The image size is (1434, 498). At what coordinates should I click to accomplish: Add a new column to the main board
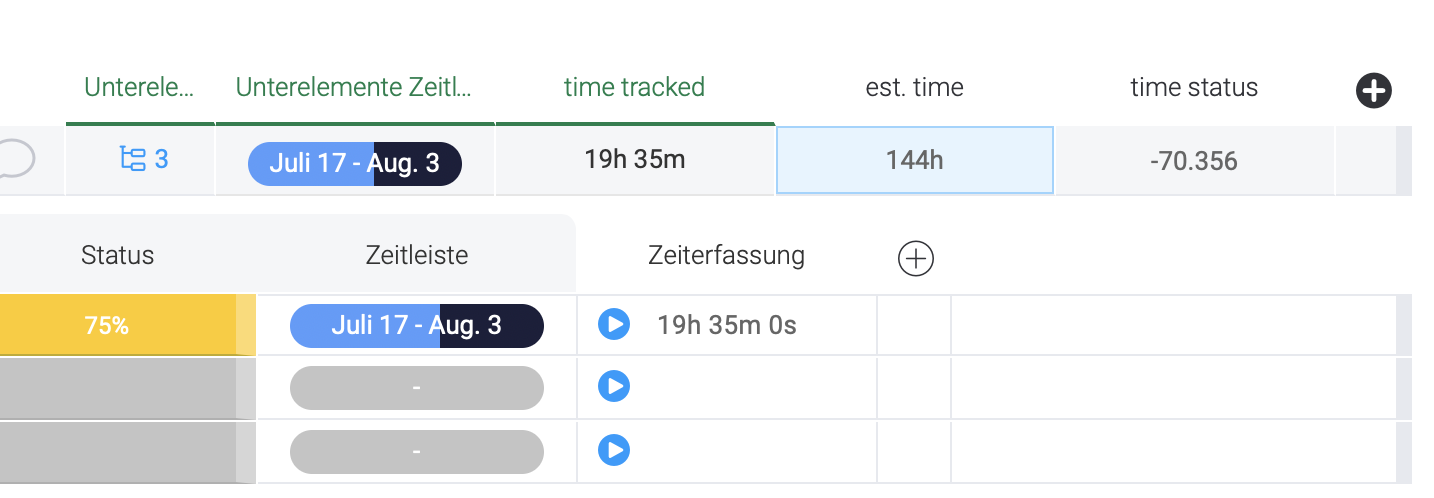(x=1374, y=91)
